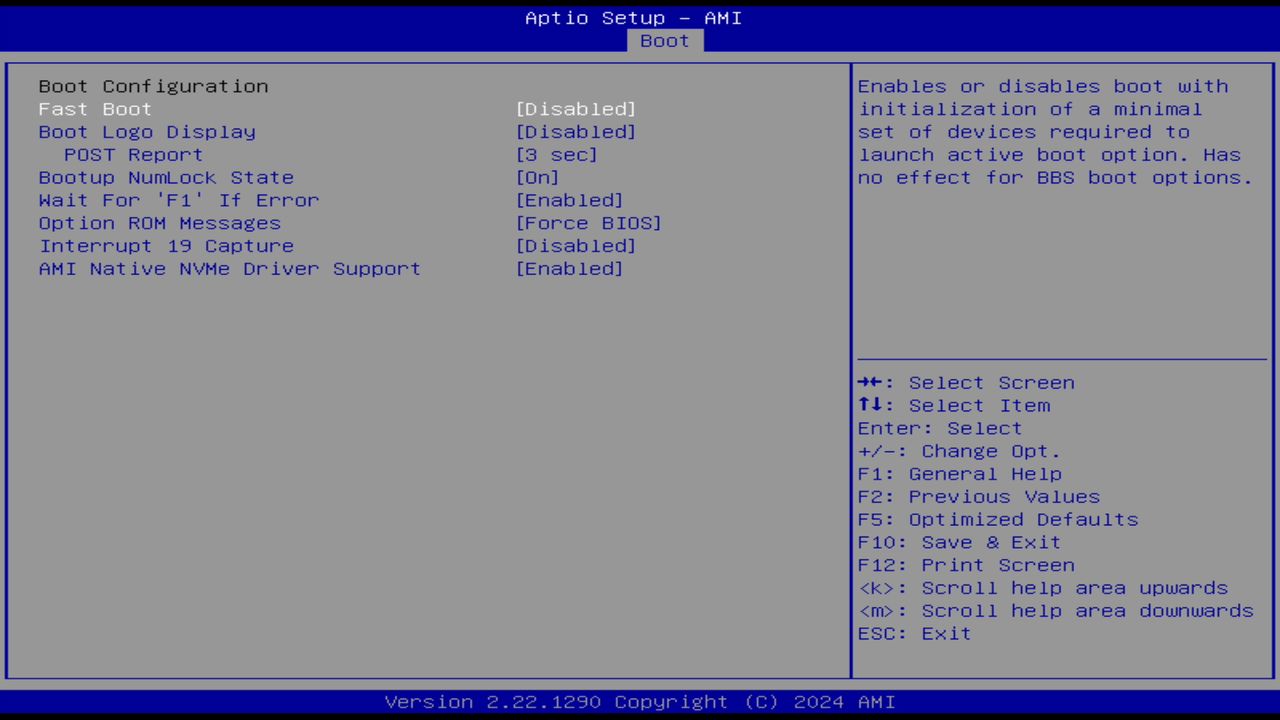Toggle Interrupt 19 Capture [Disabled] value

pos(576,246)
